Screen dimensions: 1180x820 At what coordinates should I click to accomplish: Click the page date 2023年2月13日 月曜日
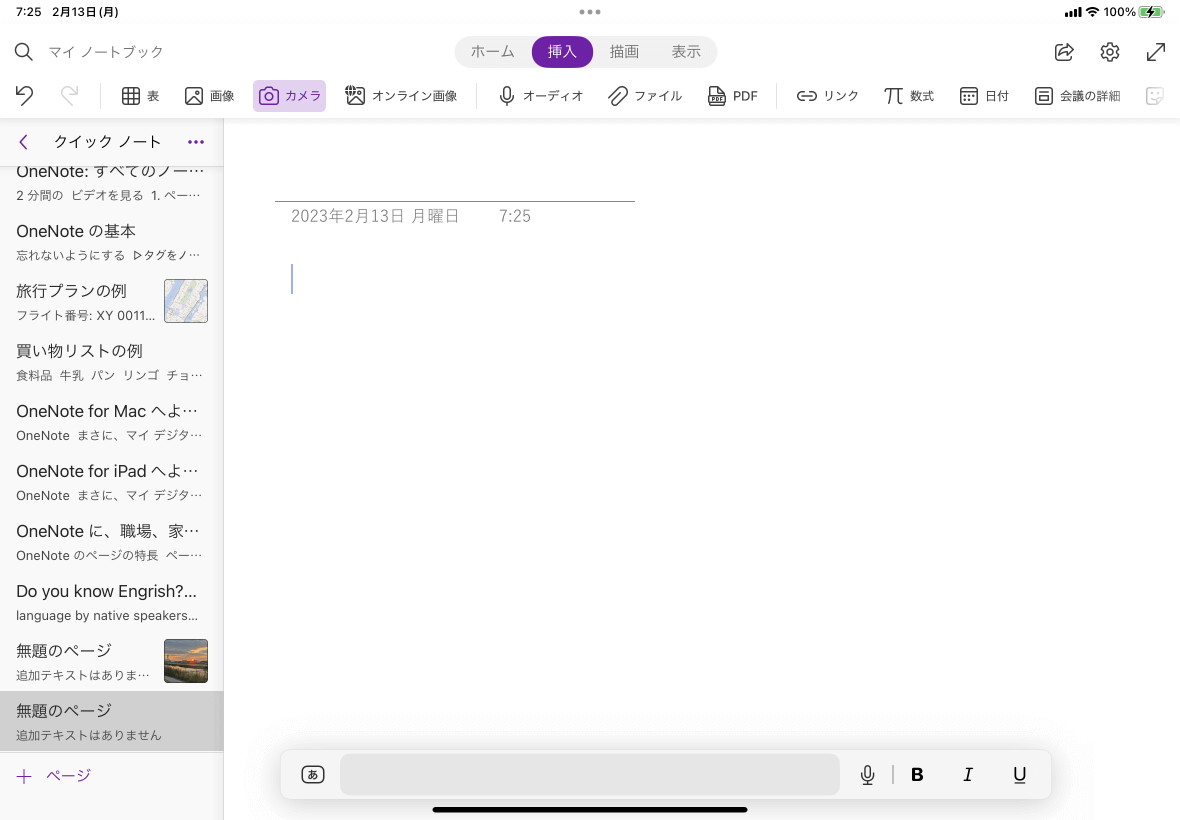click(x=375, y=217)
